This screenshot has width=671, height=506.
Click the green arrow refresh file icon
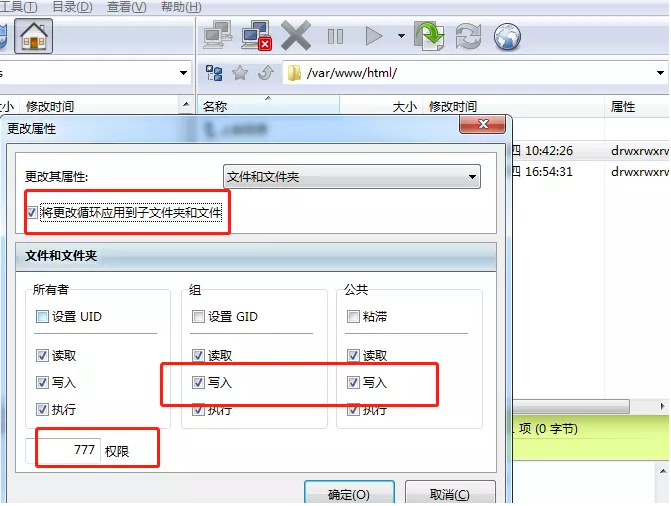tap(429, 36)
